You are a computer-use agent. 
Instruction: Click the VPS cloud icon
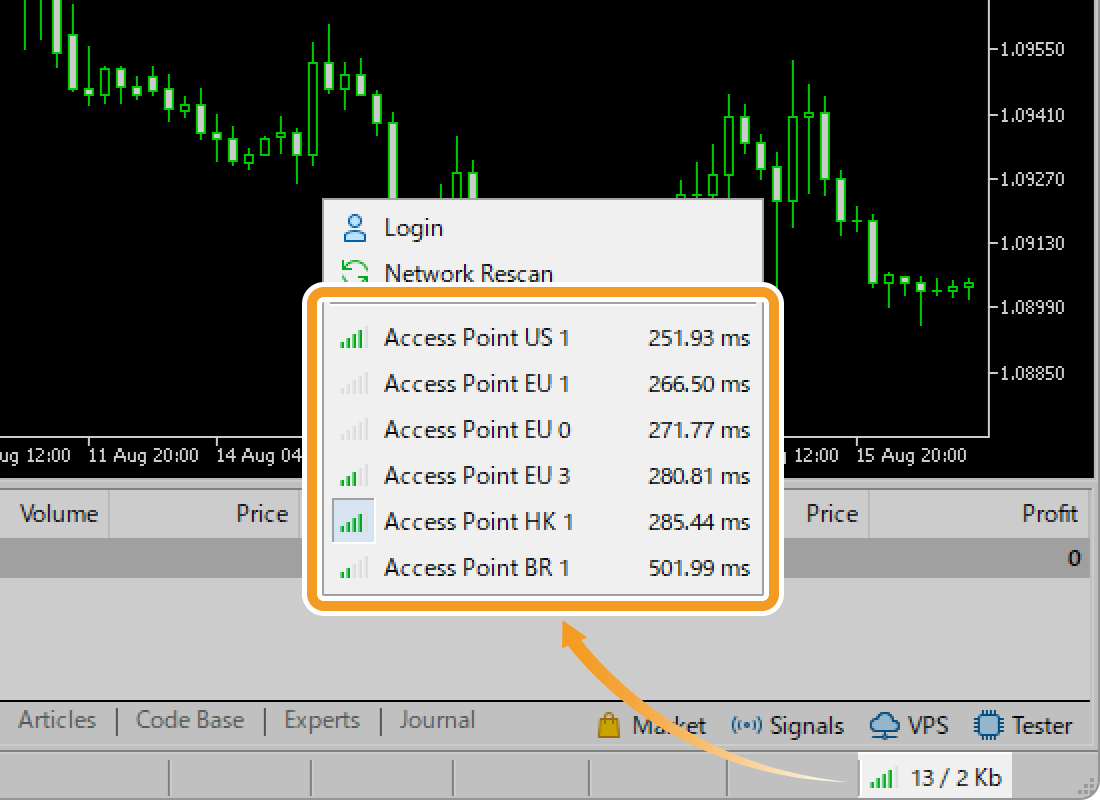pyautogui.click(x=884, y=726)
